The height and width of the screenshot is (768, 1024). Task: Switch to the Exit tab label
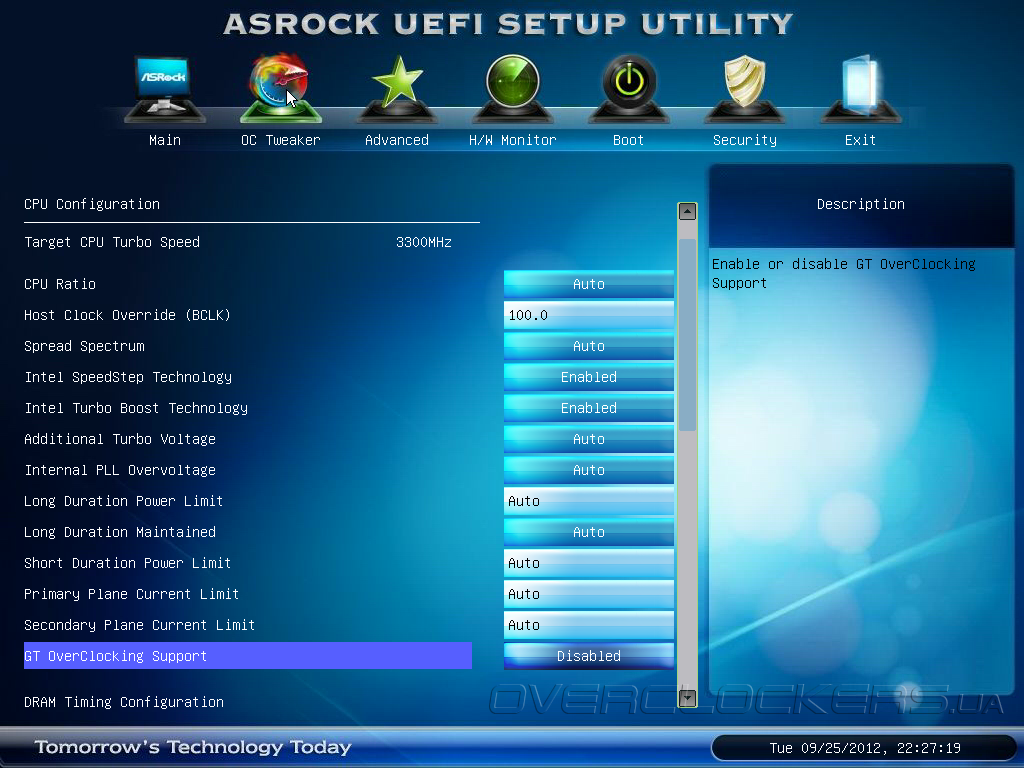860,140
